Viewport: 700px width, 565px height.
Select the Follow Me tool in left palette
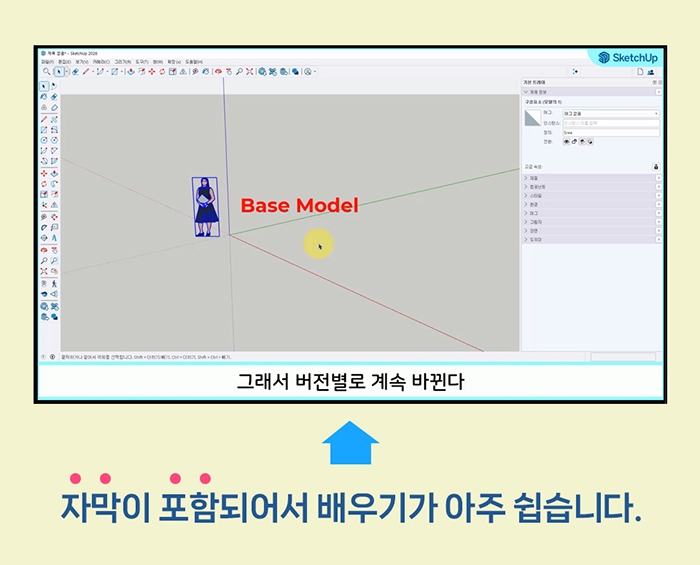pyautogui.click(x=54, y=183)
